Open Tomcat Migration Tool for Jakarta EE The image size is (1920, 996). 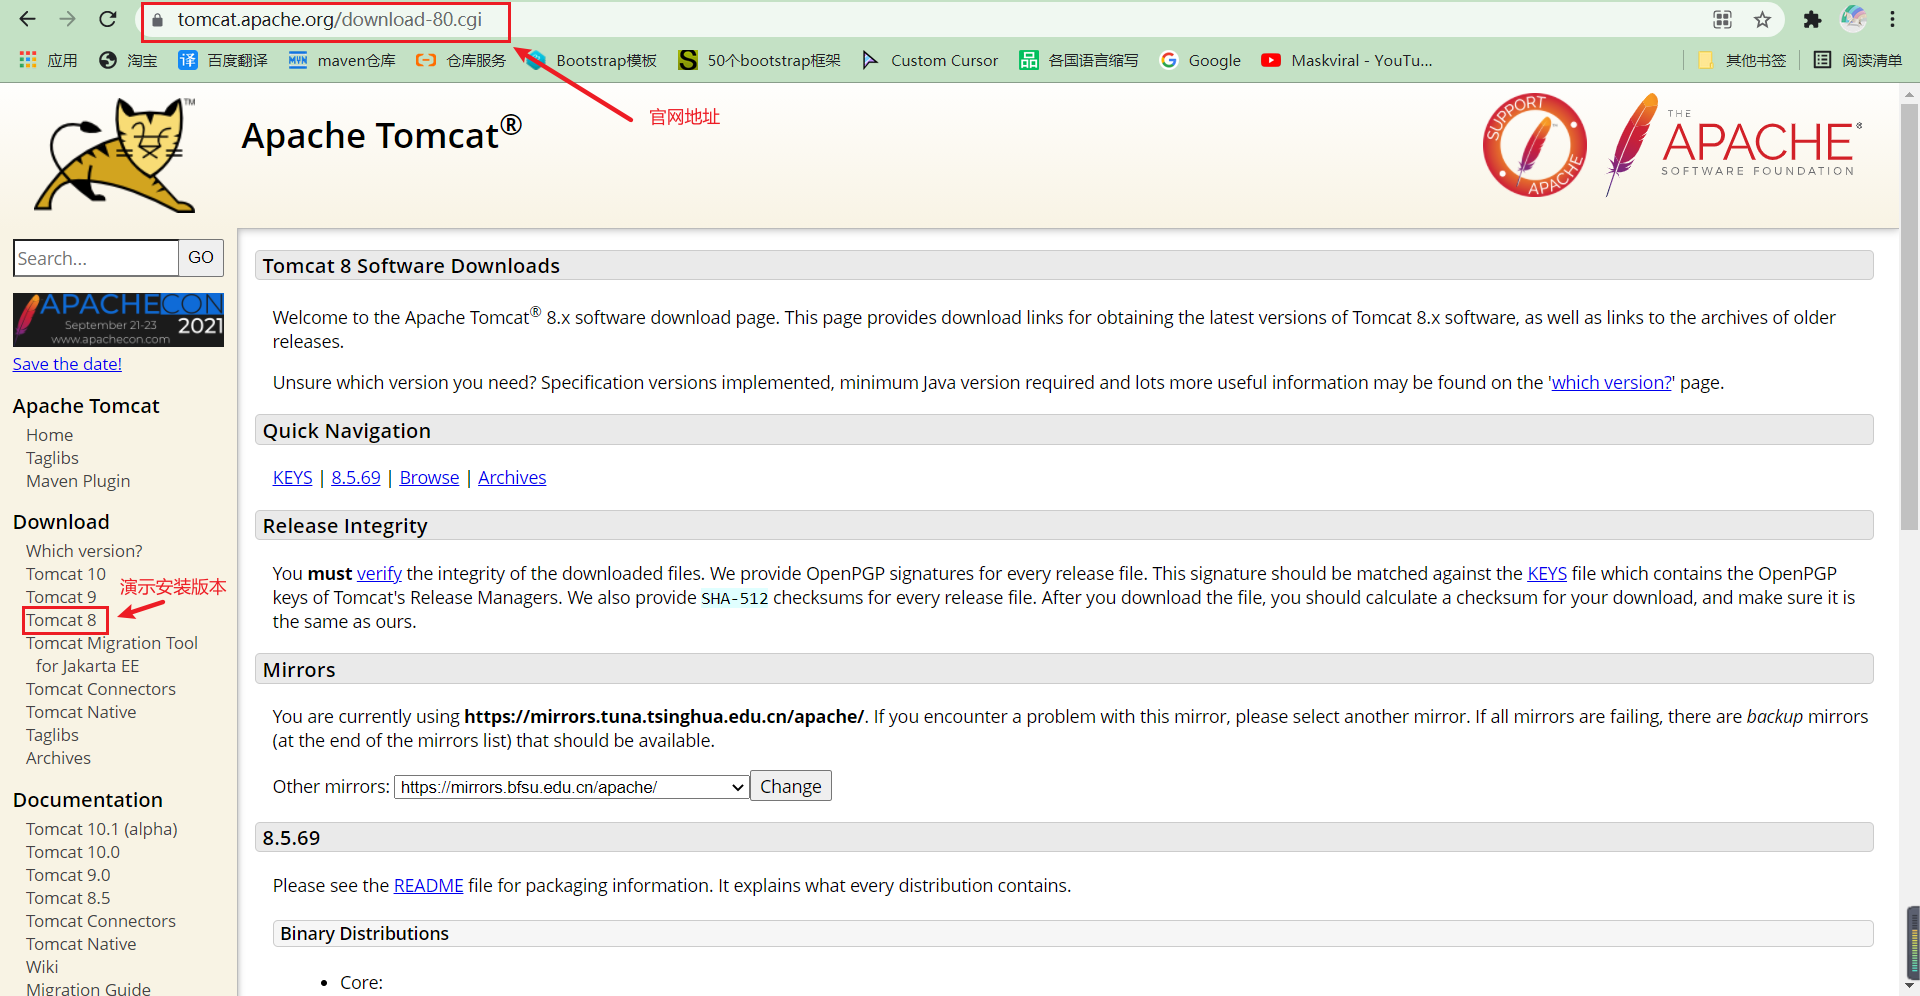[112, 654]
